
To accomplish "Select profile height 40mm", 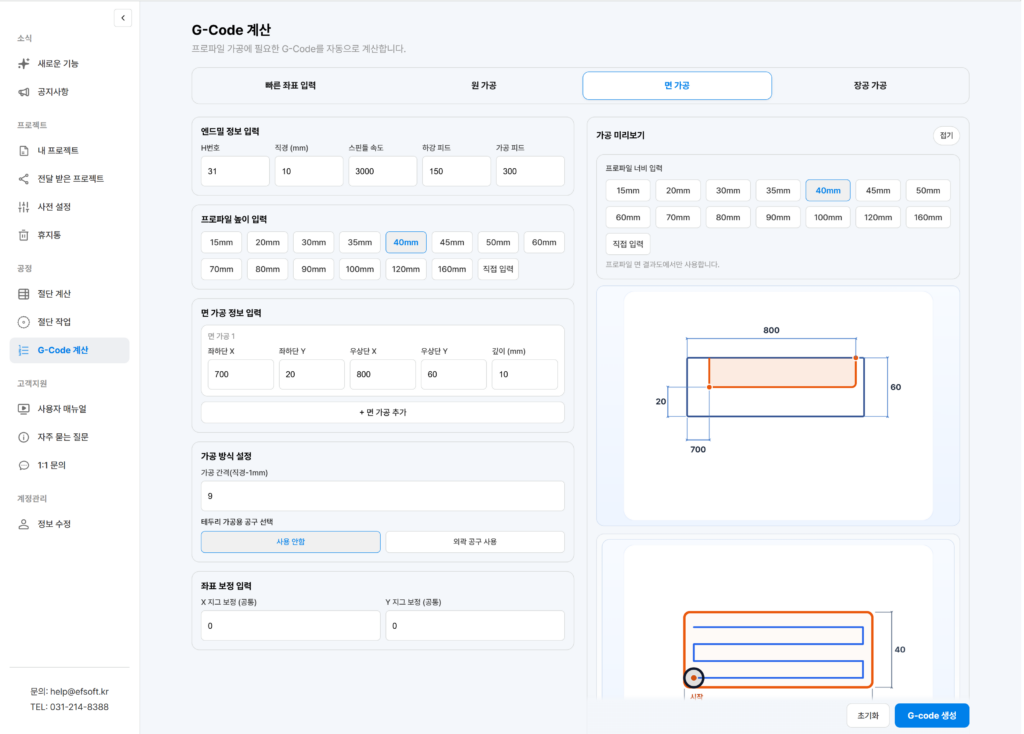I will 406,242.
